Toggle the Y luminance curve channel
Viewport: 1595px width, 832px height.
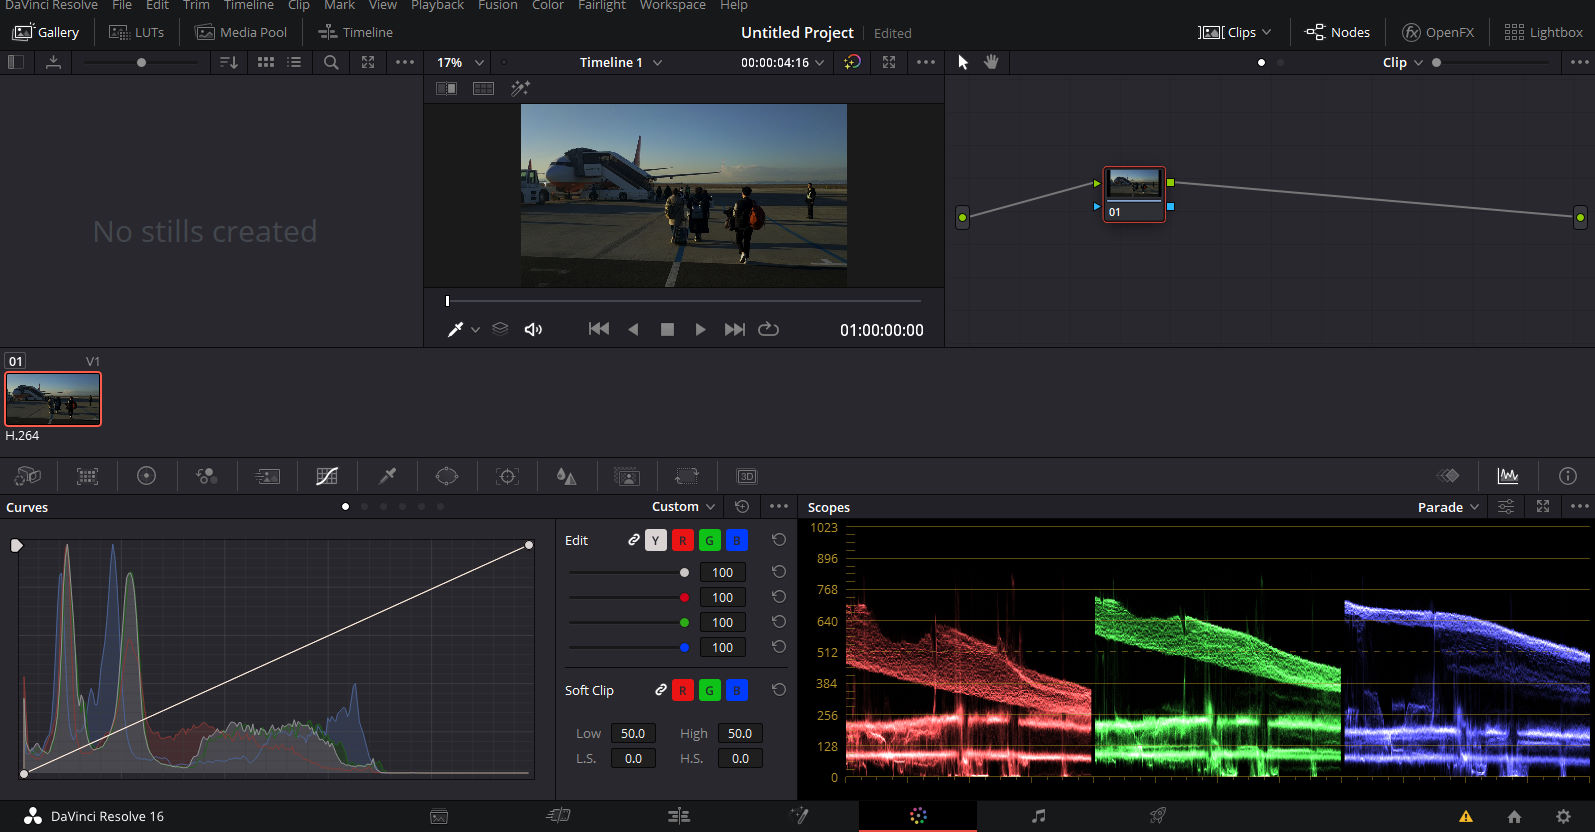tap(655, 540)
